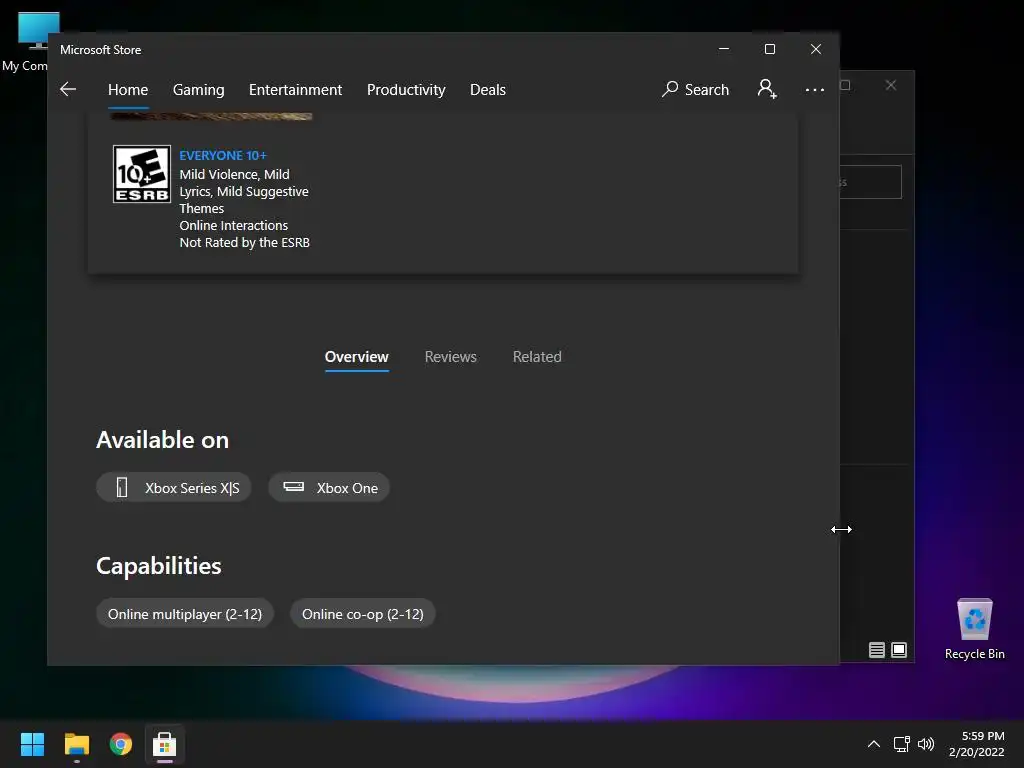Click the 'Available on' heading
Image resolution: width=1024 pixels, height=768 pixels.
pos(163,440)
